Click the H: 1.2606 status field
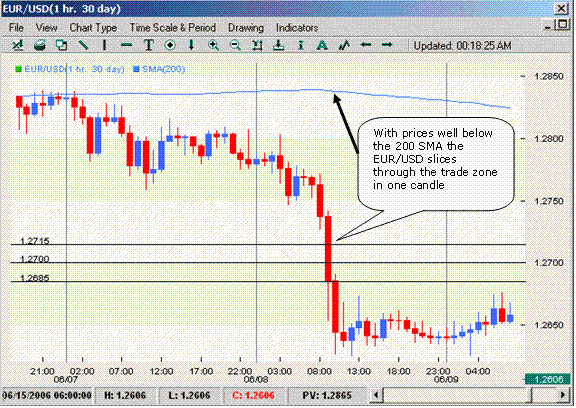 coord(125,396)
